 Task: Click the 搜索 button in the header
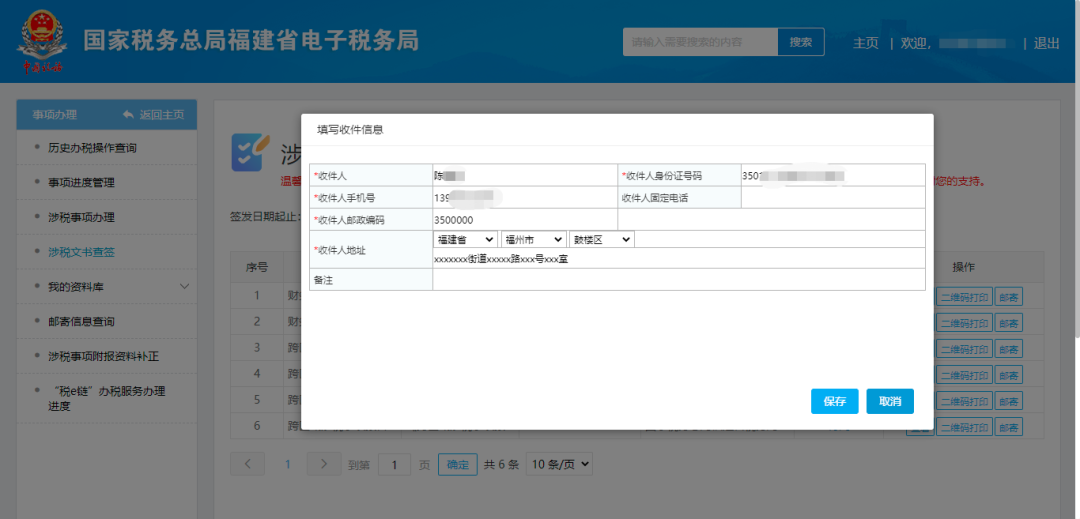click(801, 42)
